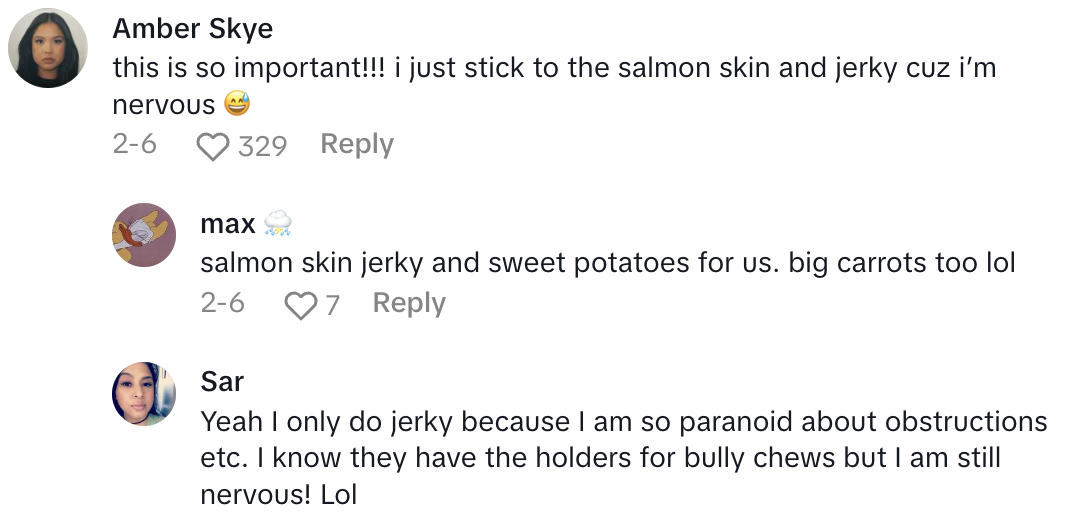1080x514 pixels.
Task: Open Amber Skye's profile picture
Action: (48, 48)
